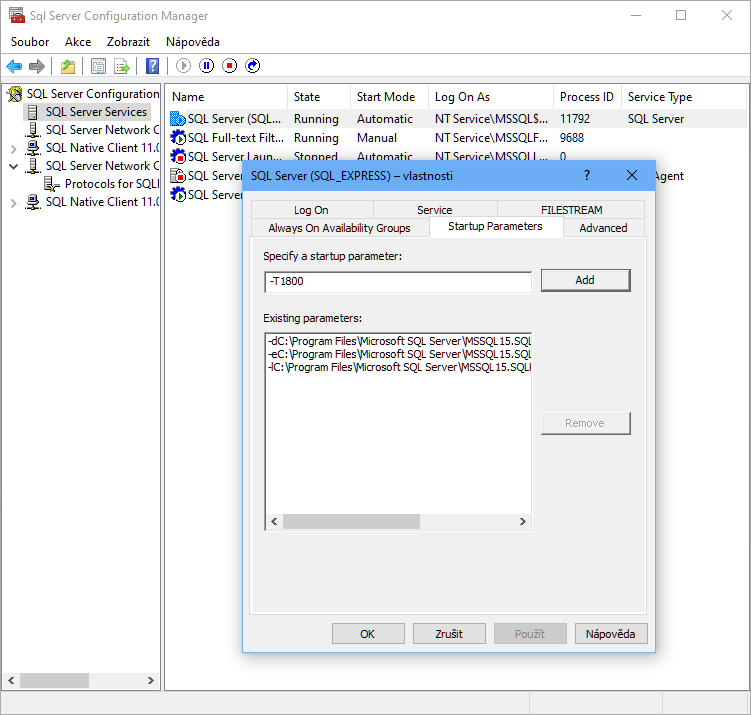
Task: Close the vlastnosti dialog
Action: [632, 175]
